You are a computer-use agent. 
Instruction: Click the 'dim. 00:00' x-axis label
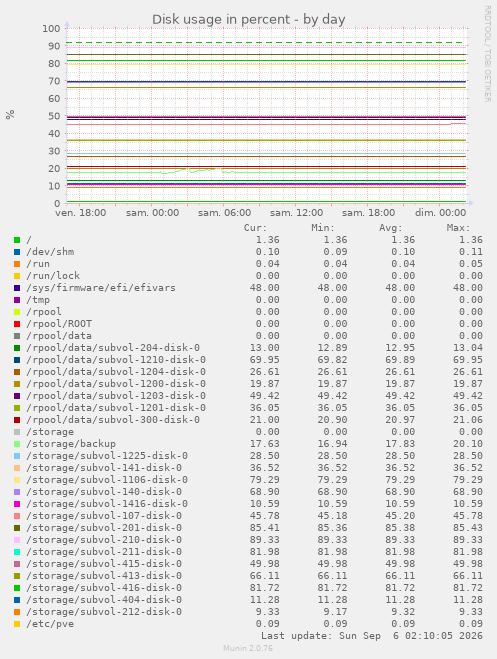[440, 213]
